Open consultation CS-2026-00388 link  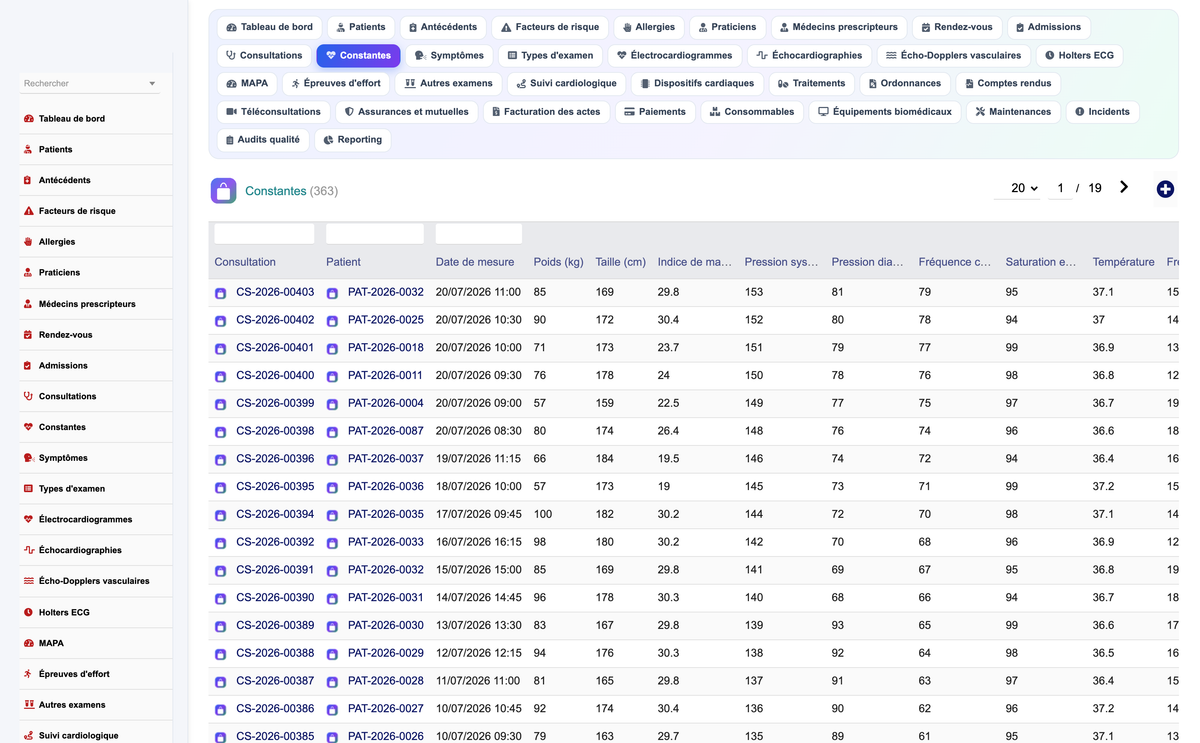(275, 653)
